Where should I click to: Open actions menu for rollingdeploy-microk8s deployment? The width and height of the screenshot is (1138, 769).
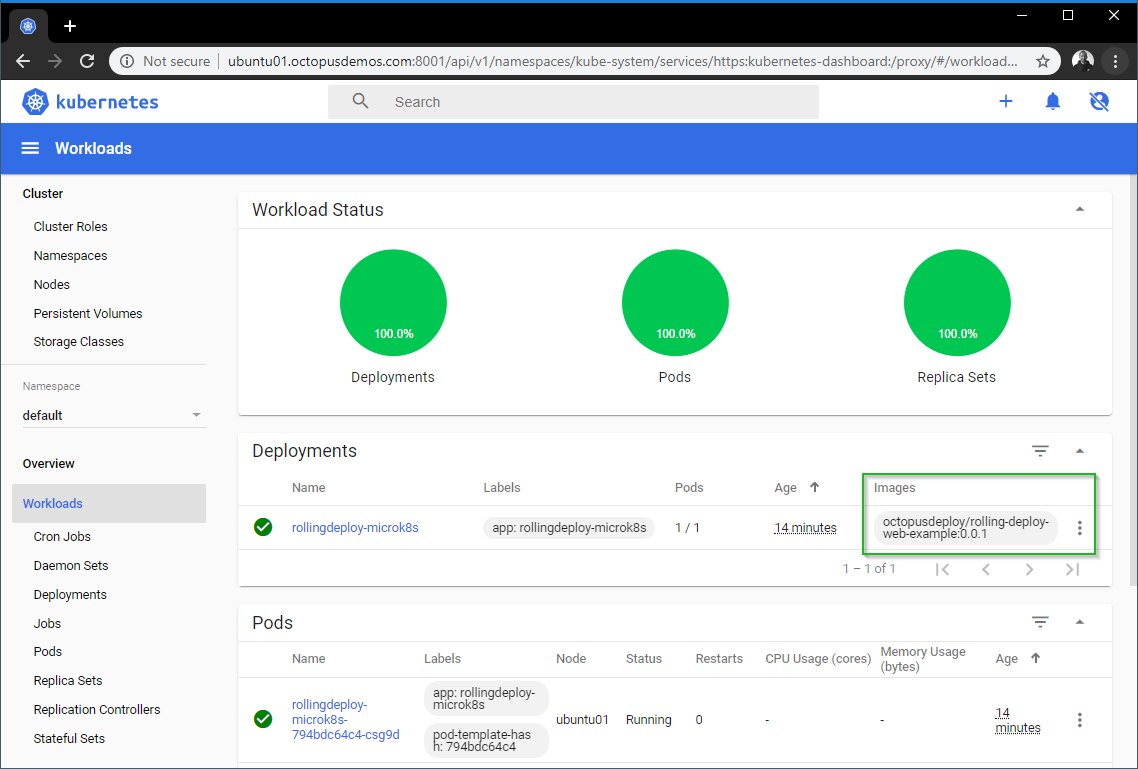(1079, 528)
